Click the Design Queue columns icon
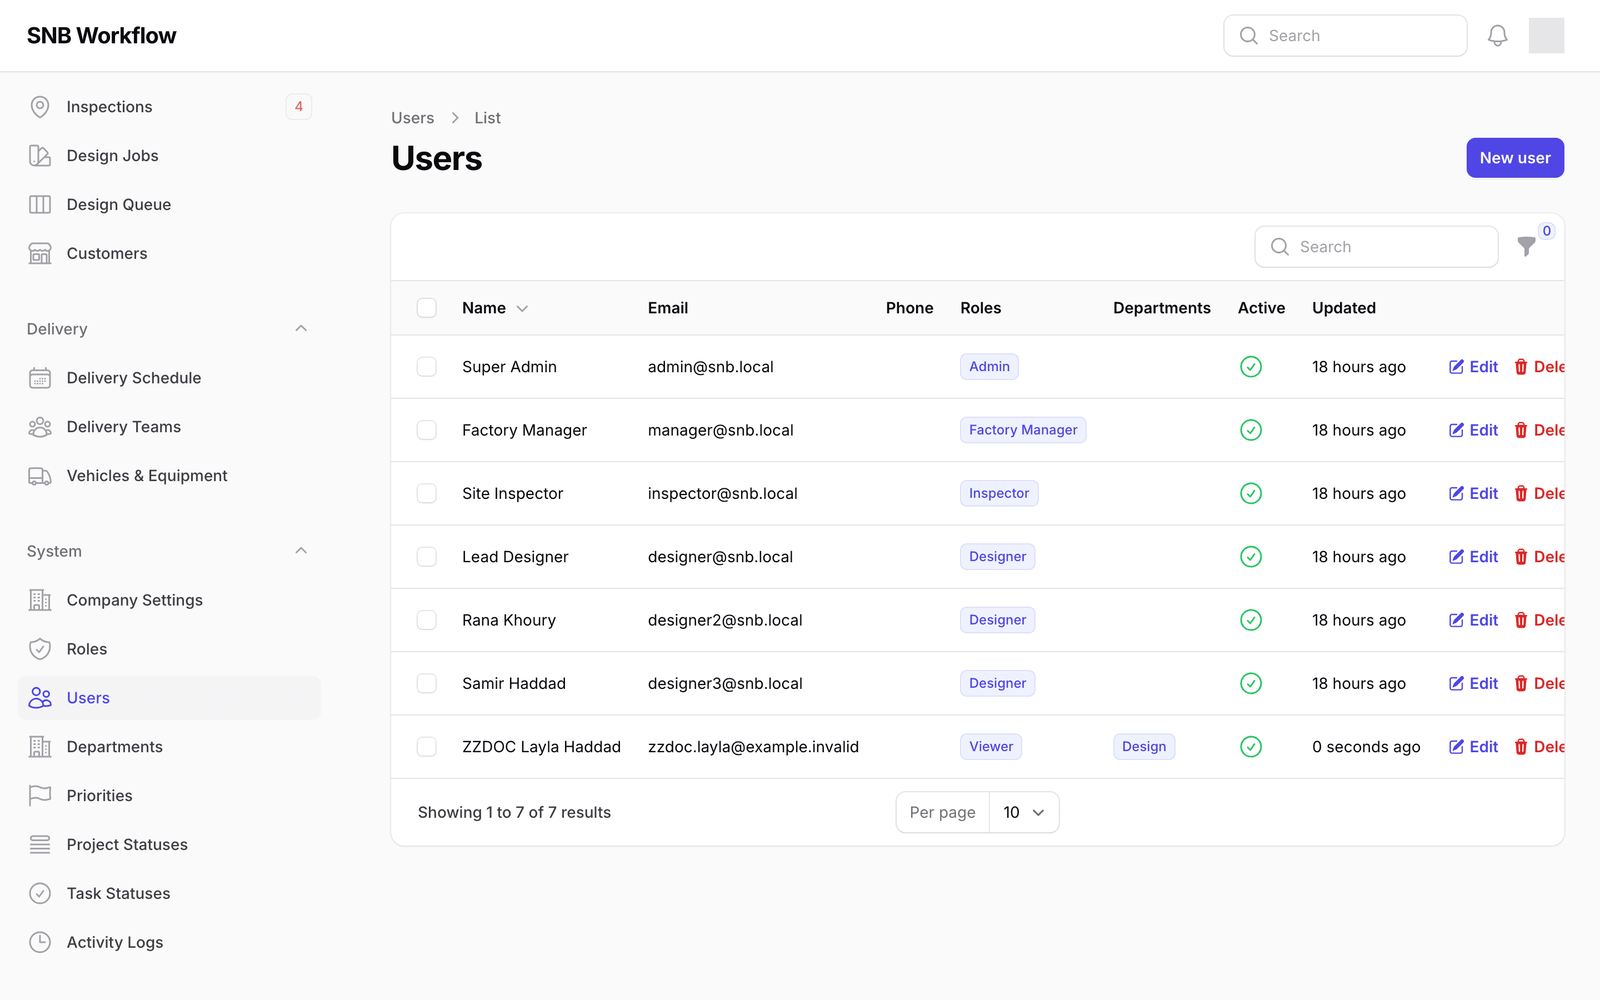This screenshot has width=1600, height=1000. point(40,205)
